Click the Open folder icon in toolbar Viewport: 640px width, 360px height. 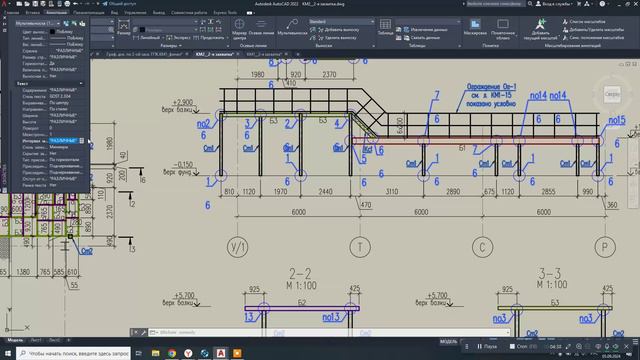tap(27, 4)
